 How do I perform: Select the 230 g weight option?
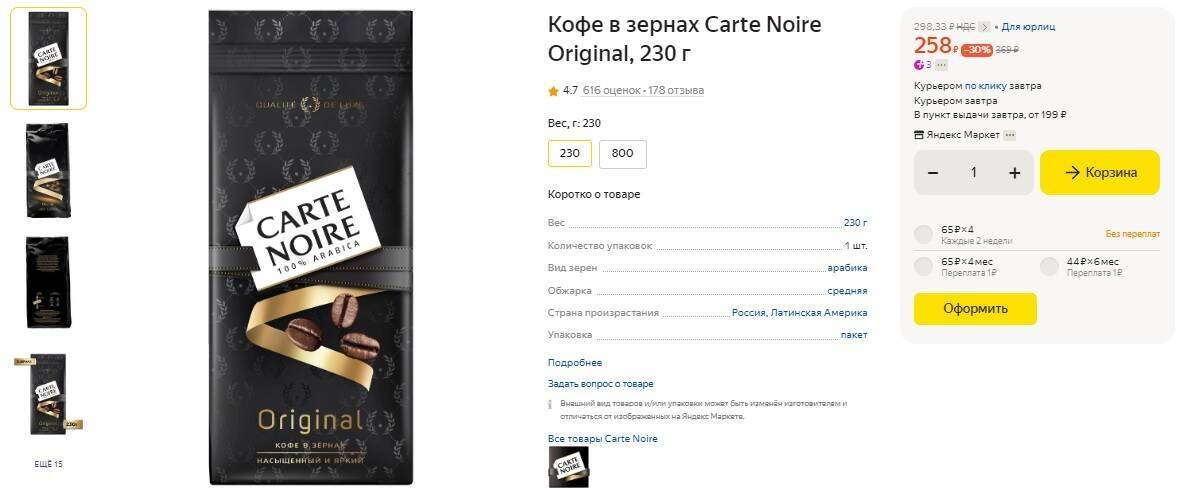click(x=569, y=154)
